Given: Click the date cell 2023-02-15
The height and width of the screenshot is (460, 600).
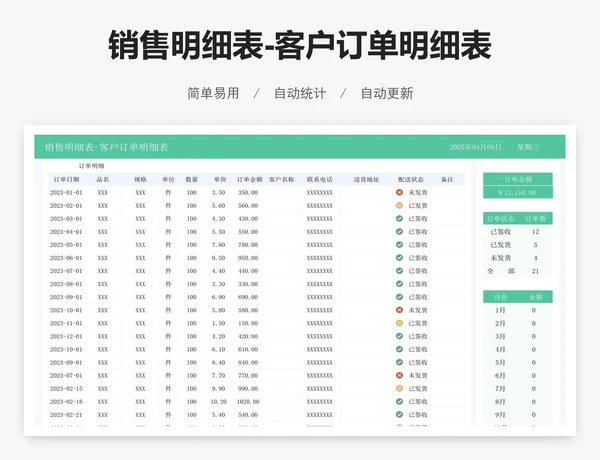Looking at the screenshot, I should click(66, 388).
